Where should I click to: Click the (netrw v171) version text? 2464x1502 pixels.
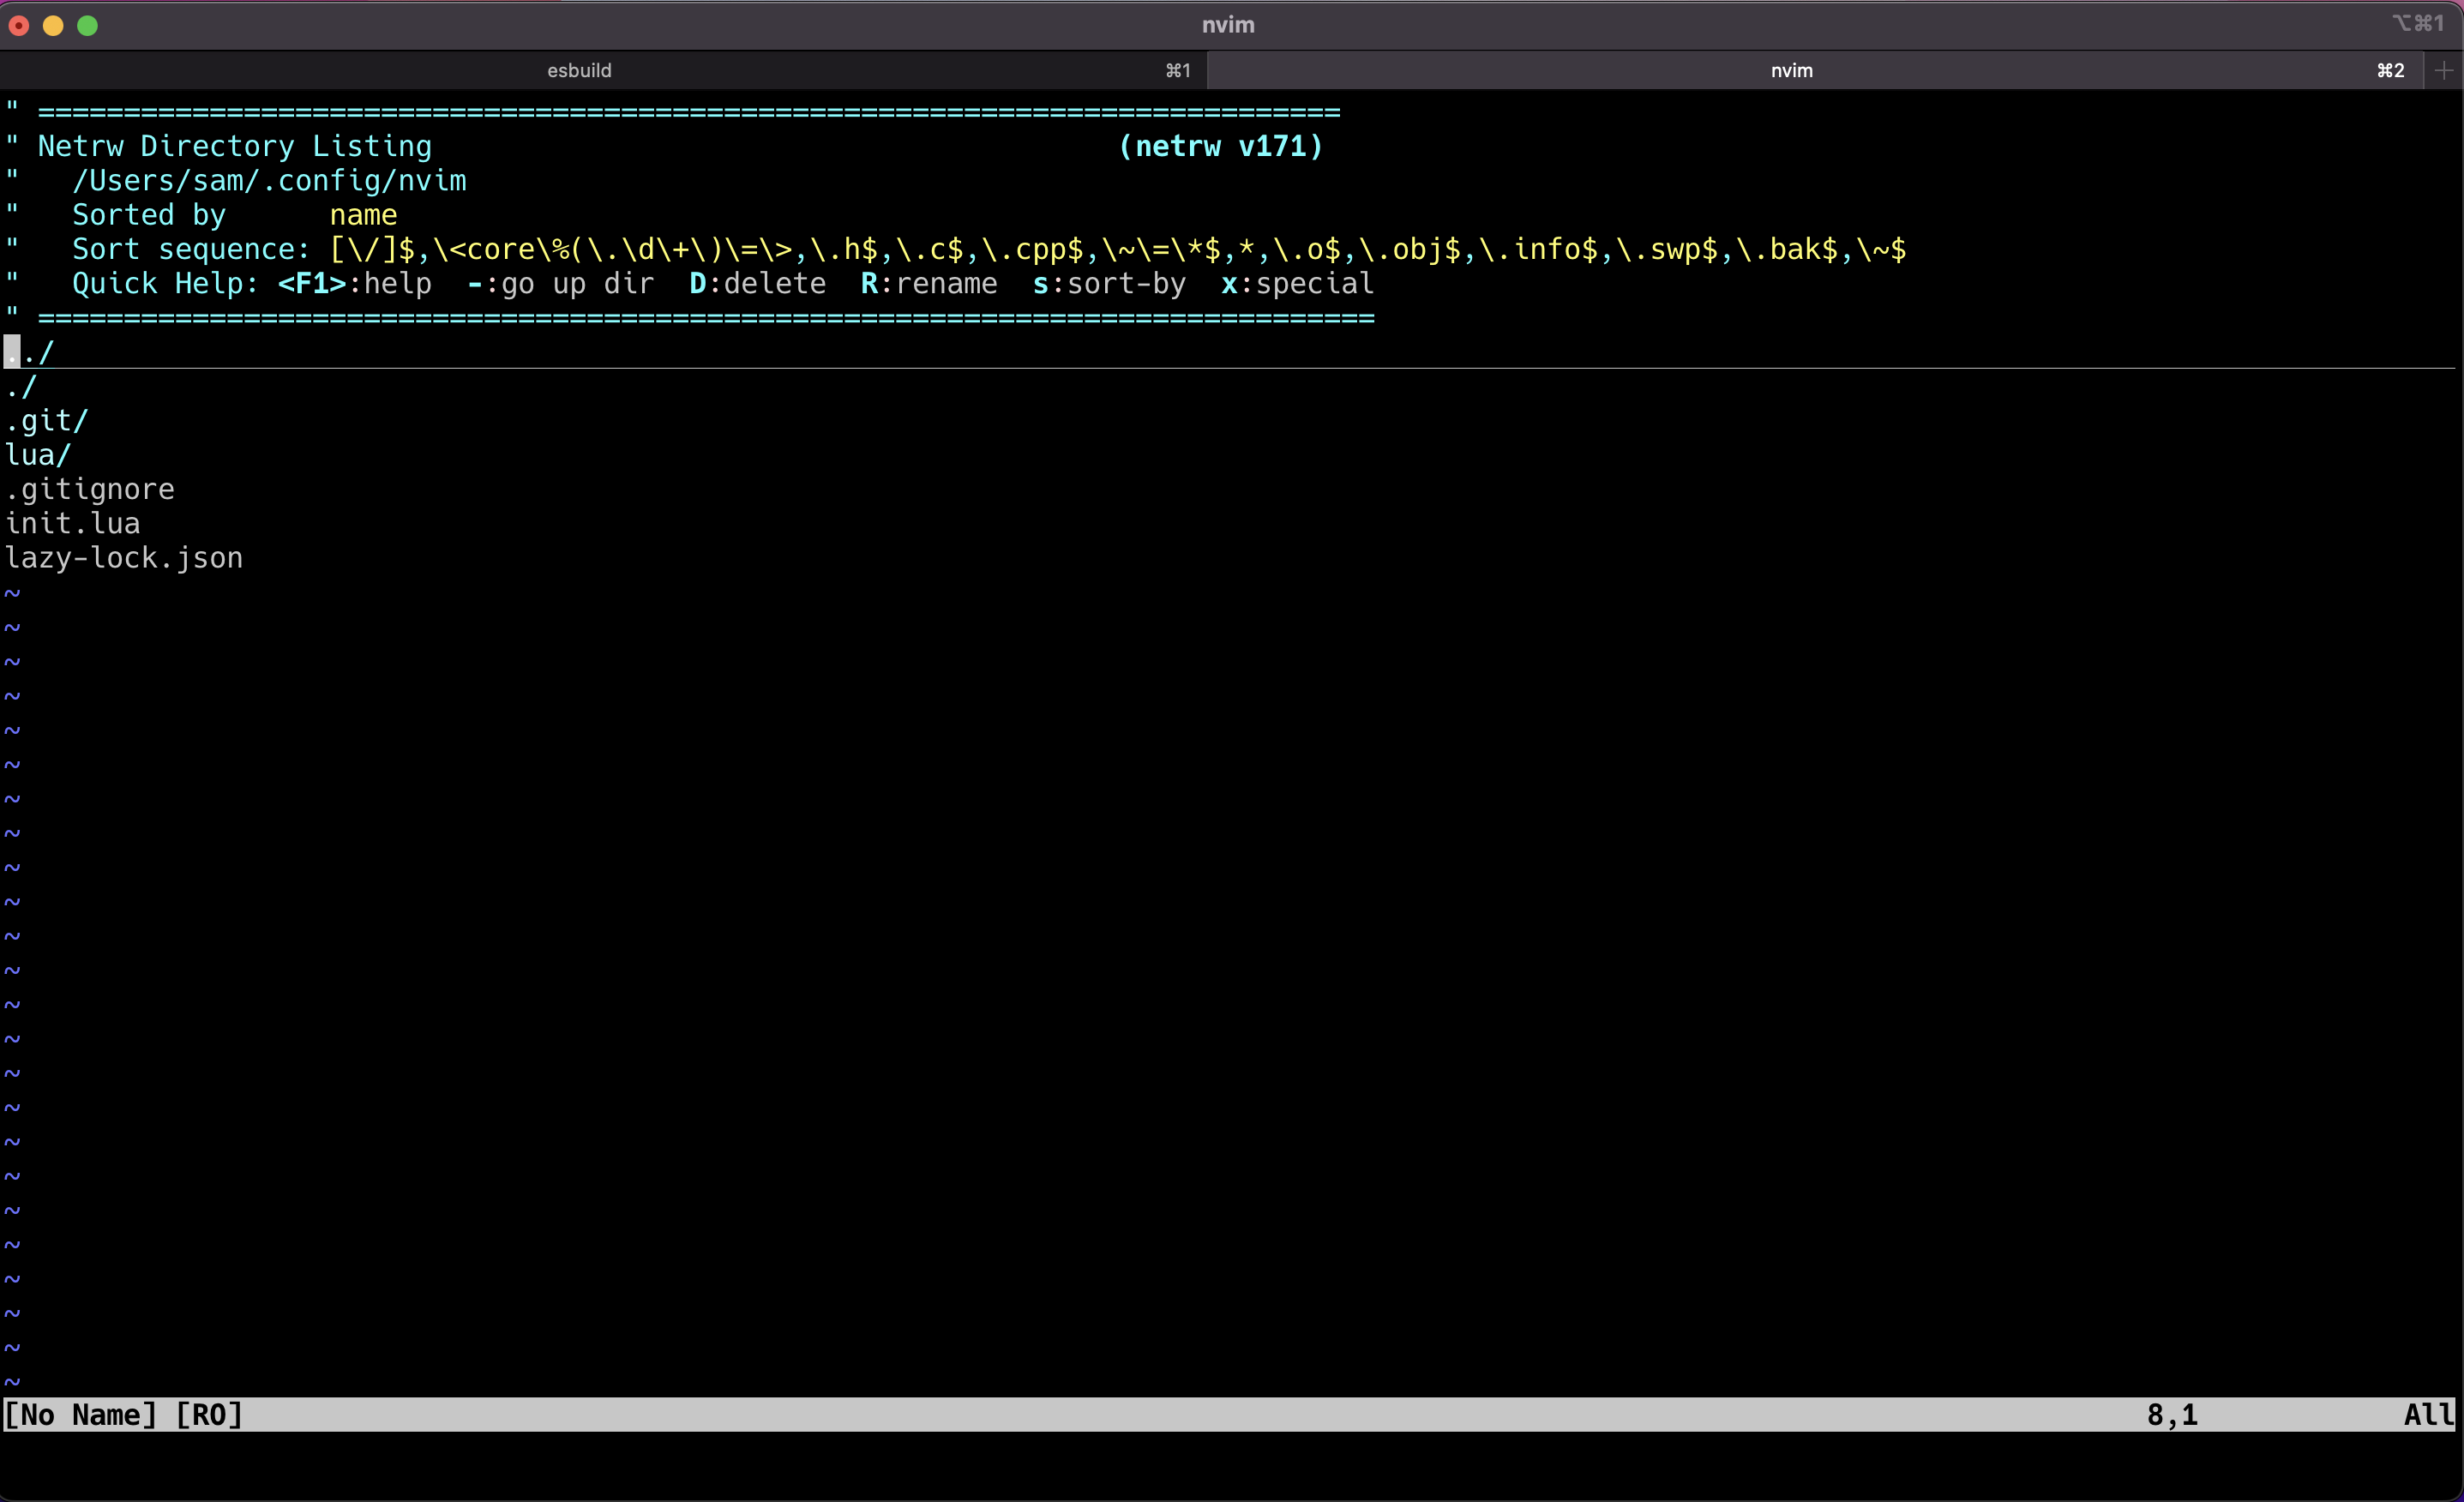pos(1221,146)
